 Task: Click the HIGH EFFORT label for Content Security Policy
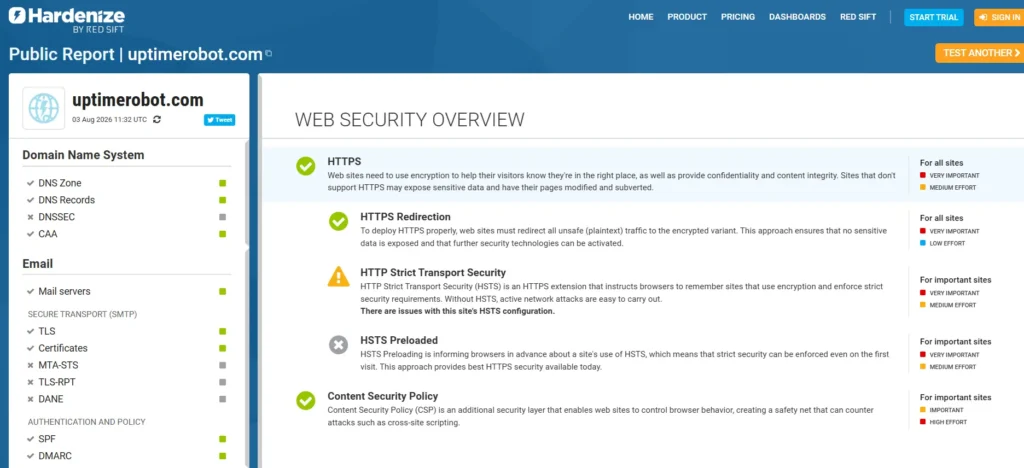(948, 422)
